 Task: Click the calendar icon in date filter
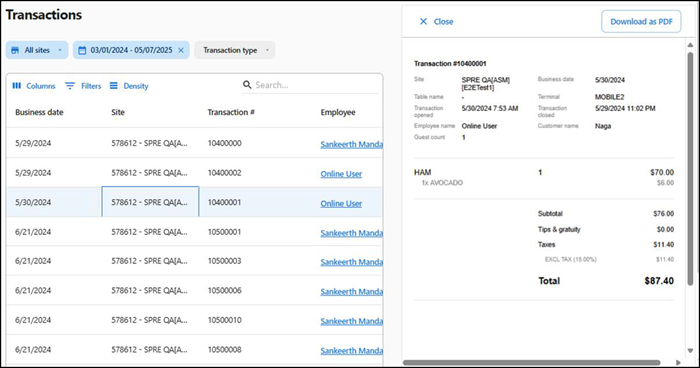coord(82,50)
